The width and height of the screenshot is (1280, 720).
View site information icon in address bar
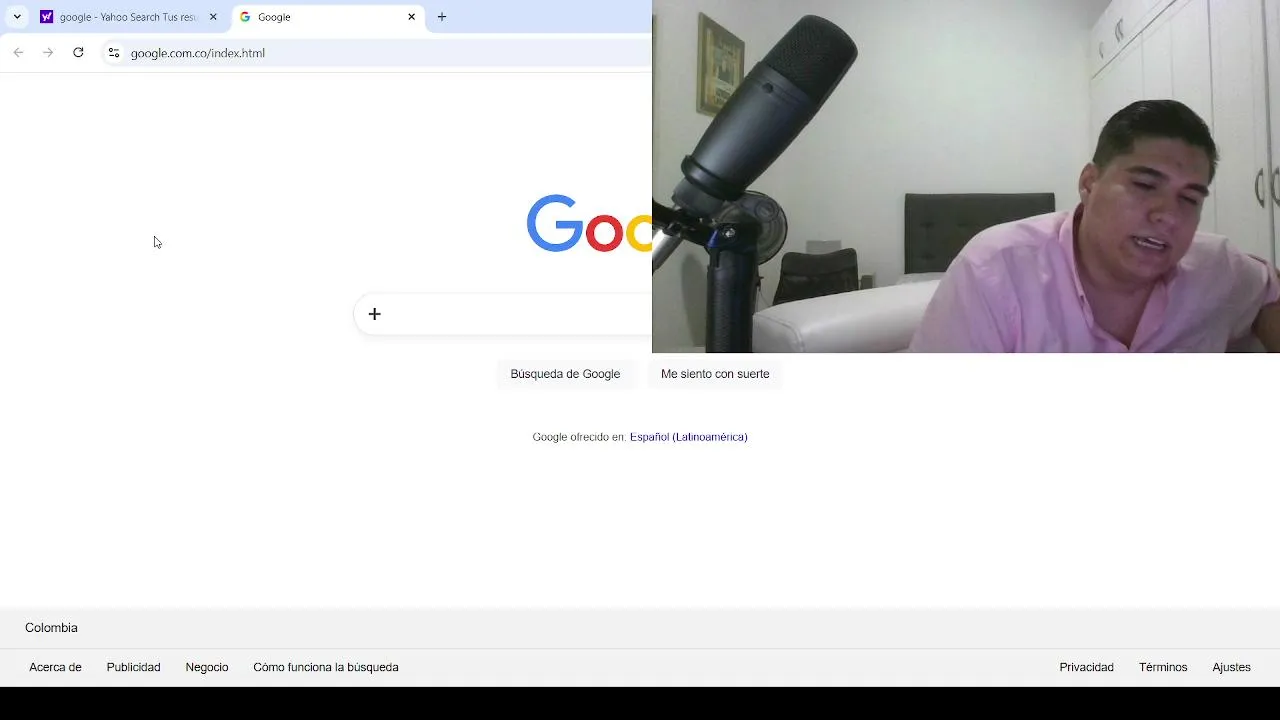(114, 53)
